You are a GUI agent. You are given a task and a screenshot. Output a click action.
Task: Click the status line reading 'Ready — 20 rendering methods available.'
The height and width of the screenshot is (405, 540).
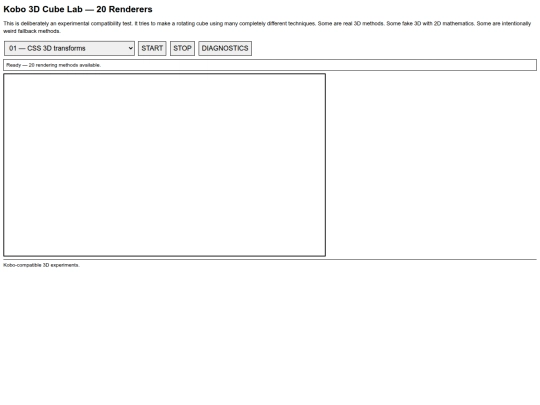coord(270,65)
